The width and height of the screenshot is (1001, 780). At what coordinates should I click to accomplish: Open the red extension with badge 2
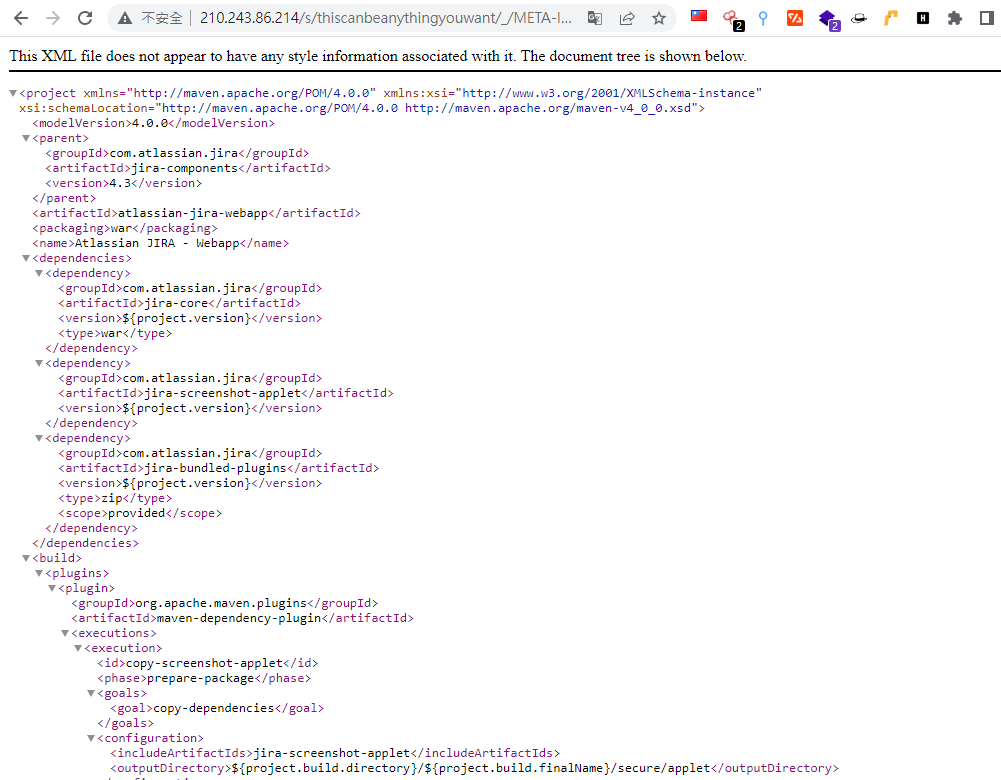732,19
